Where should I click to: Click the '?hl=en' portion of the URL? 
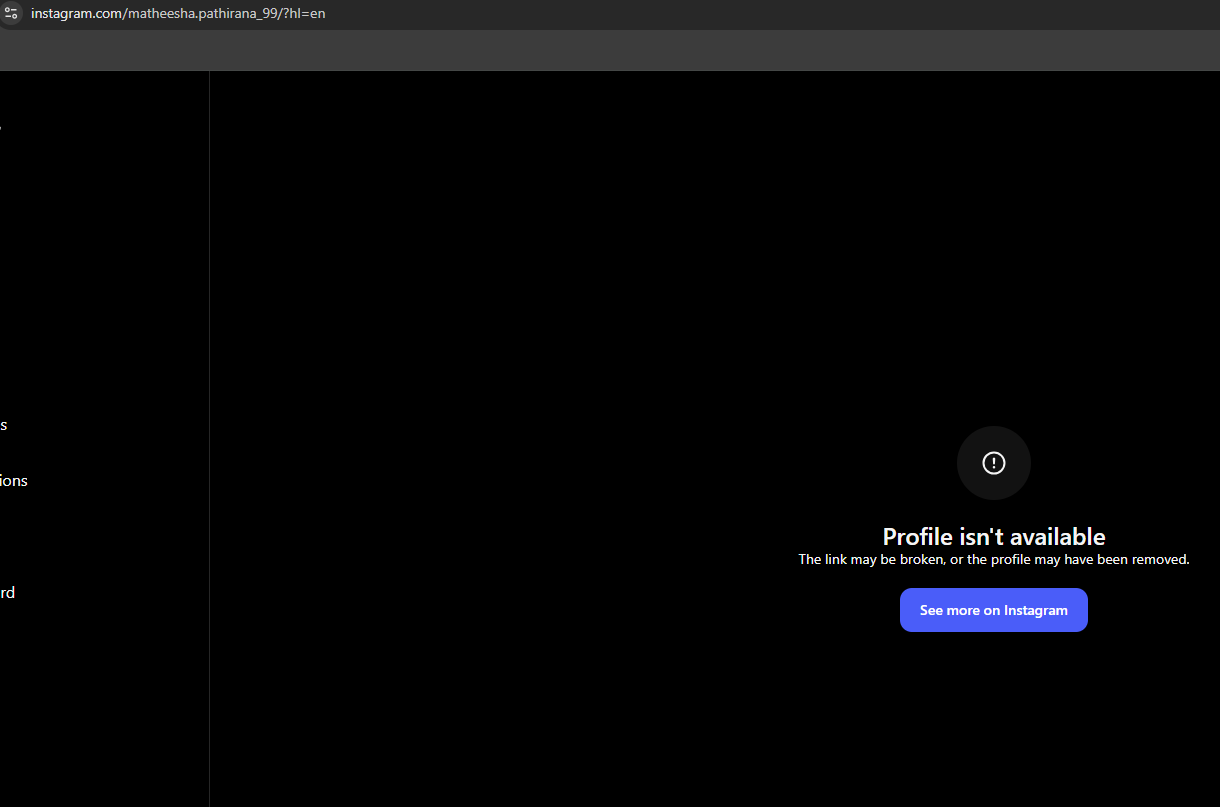pos(304,13)
